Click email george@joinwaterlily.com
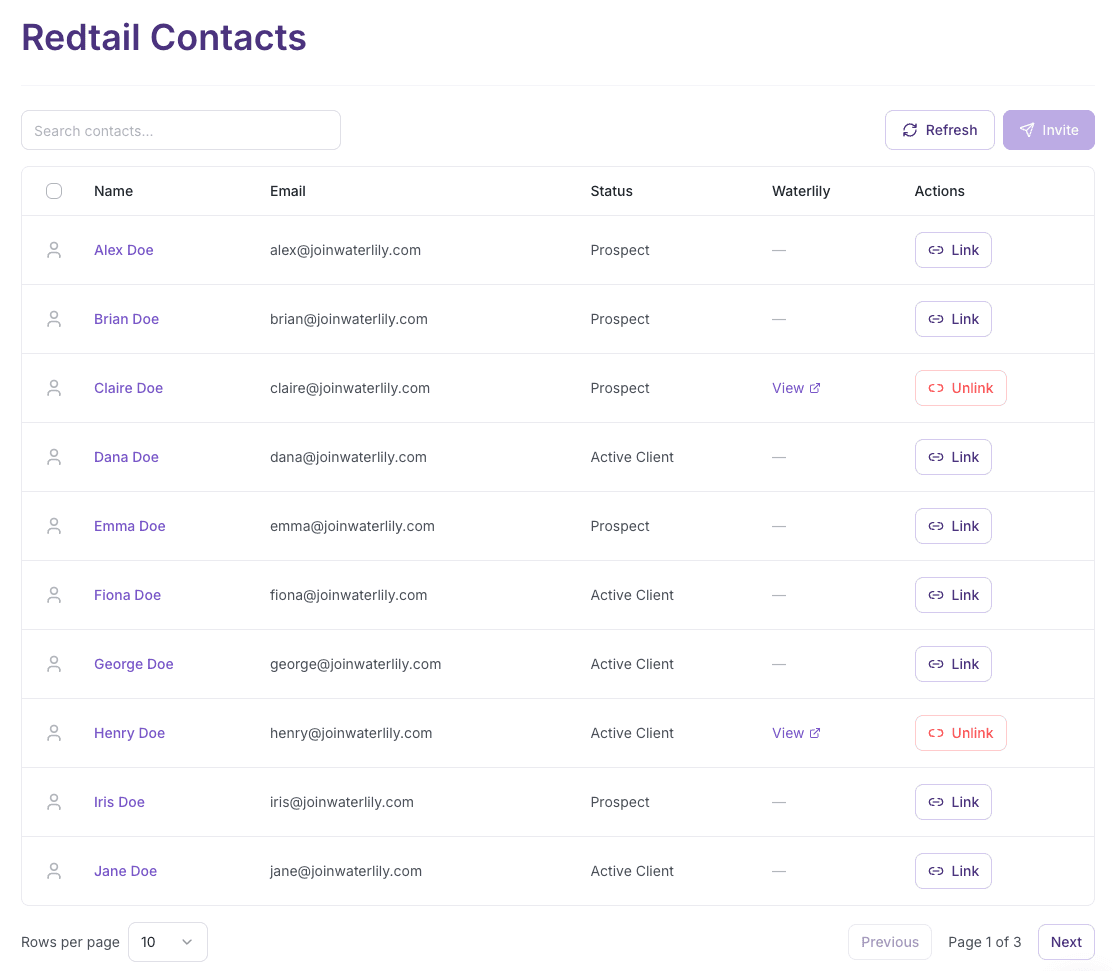The height and width of the screenshot is (971, 1113). coord(355,664)
